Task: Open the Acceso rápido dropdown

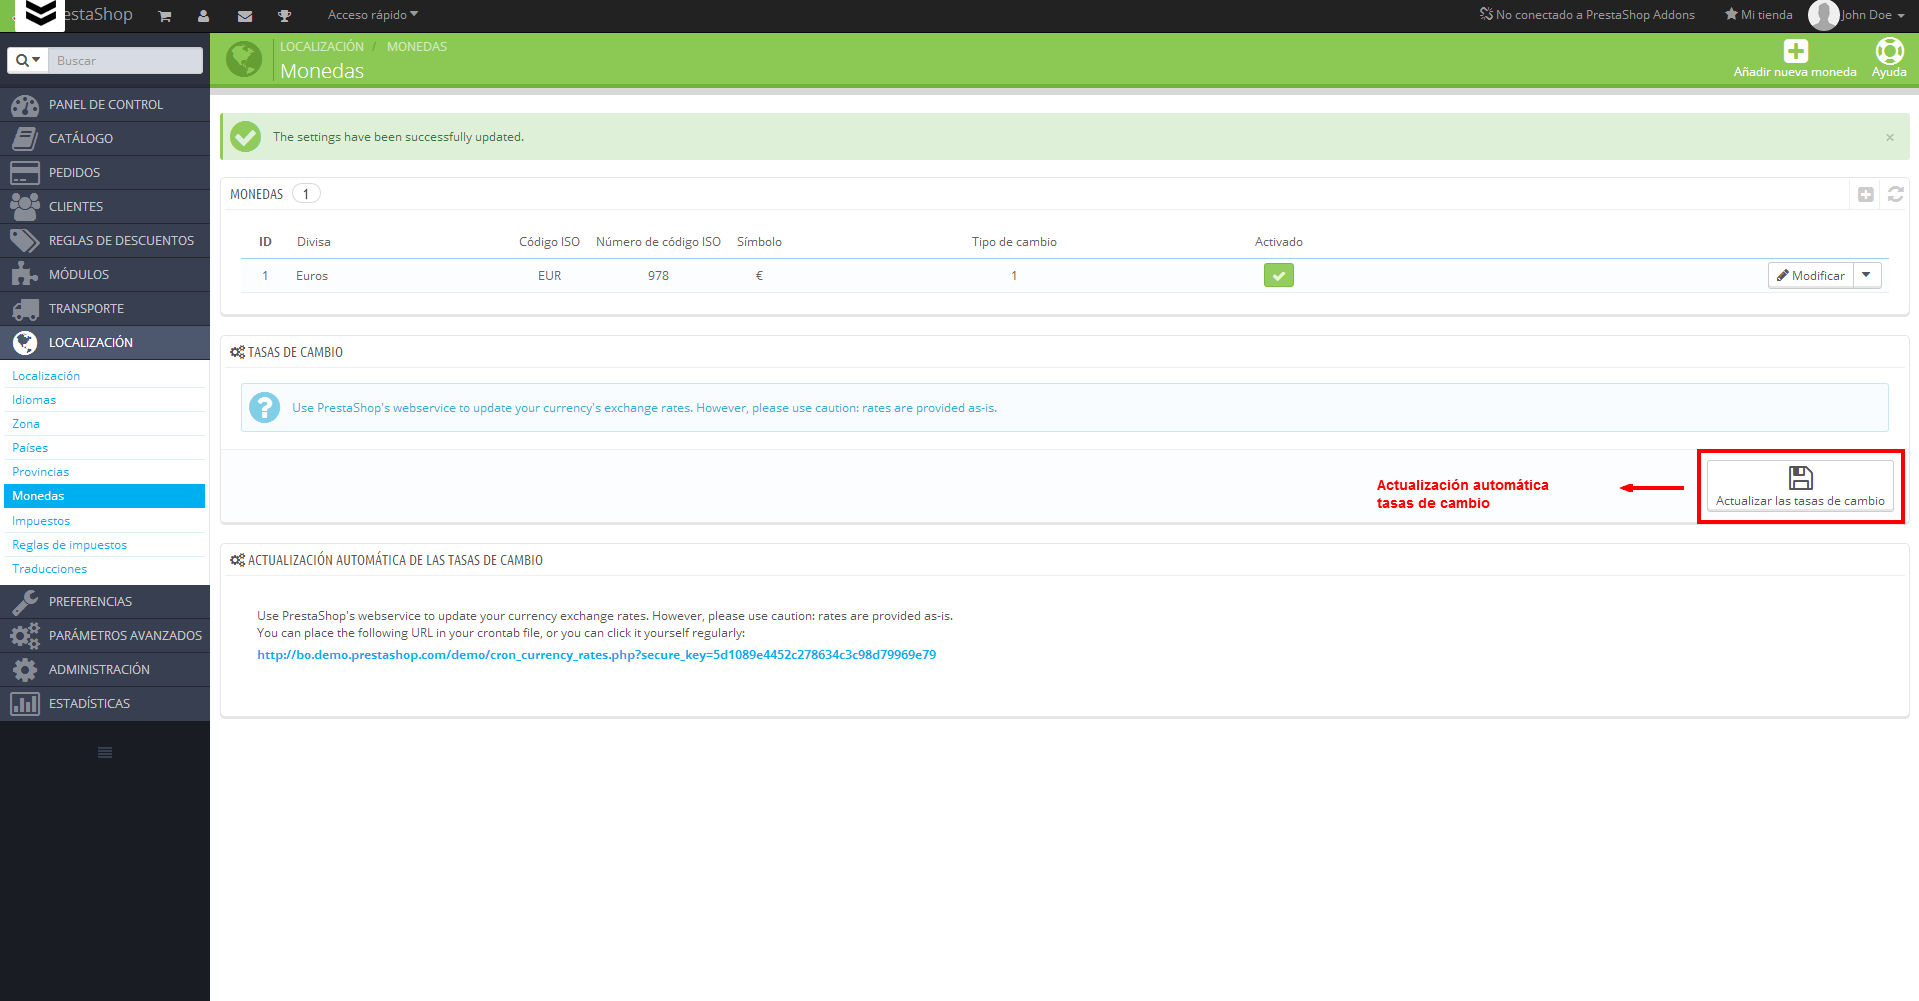Action: pos(373,15)
